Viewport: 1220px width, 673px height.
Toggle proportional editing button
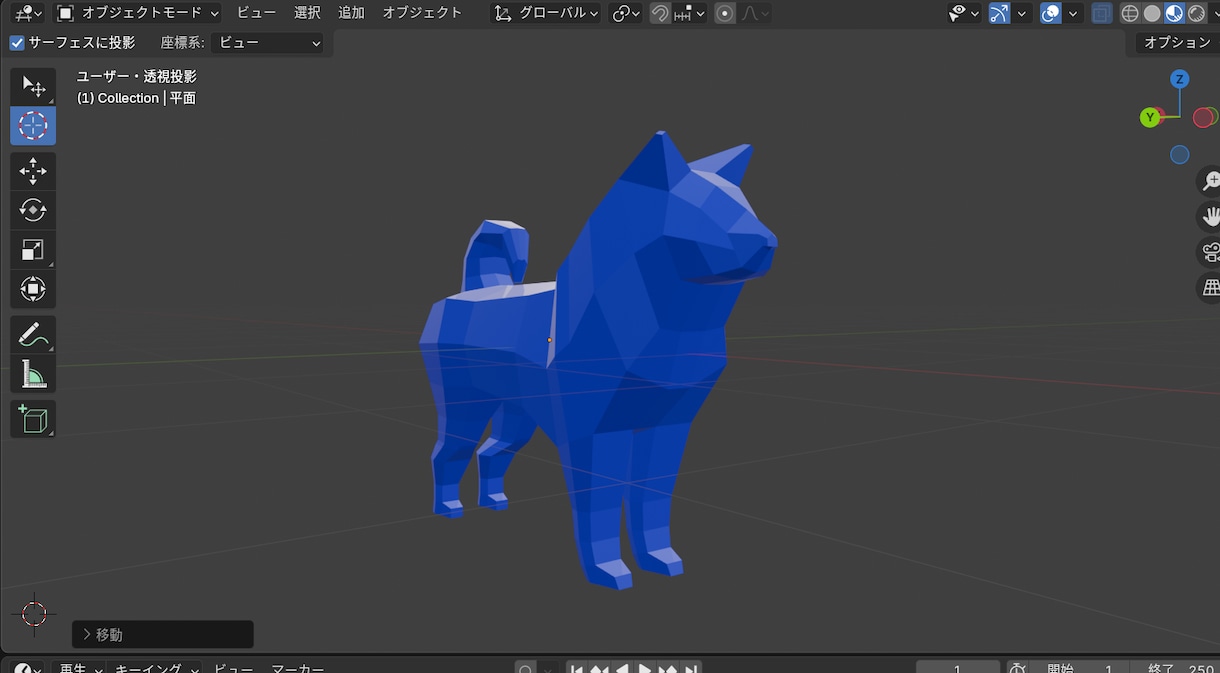pyautogui.click(x=725, y=13)
